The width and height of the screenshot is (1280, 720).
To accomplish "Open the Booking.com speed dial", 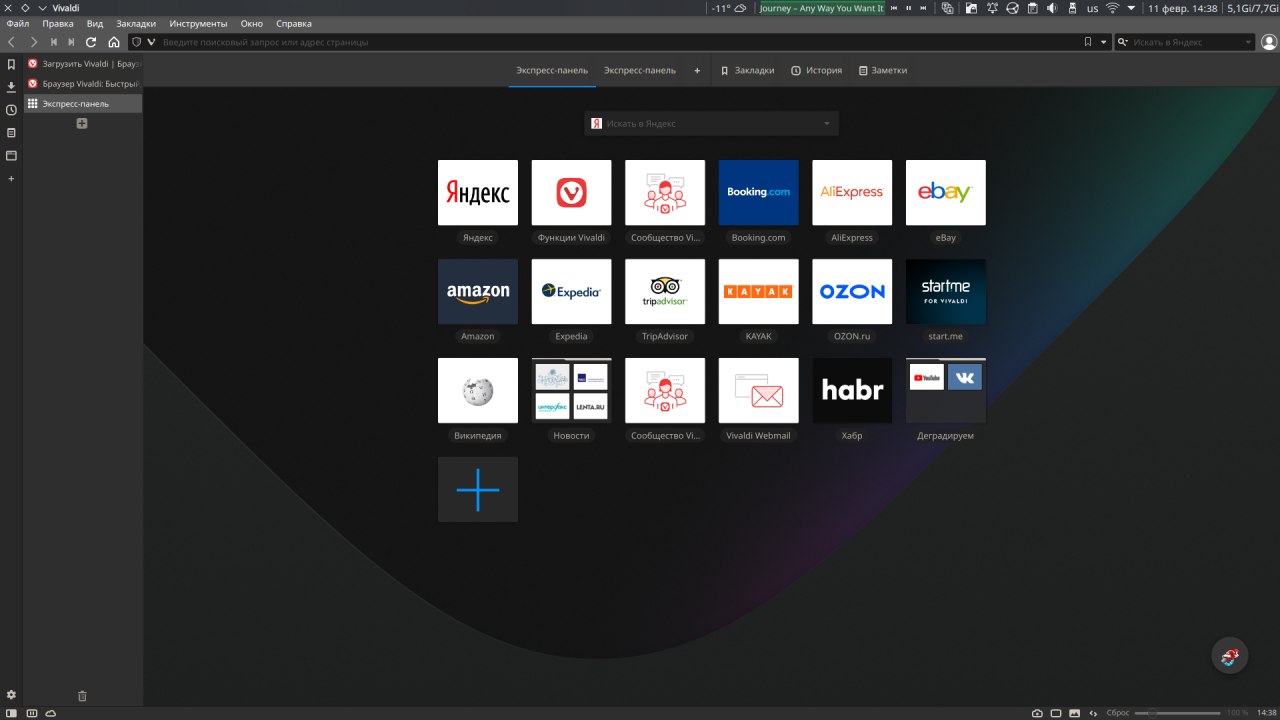I will pos(758,193).
